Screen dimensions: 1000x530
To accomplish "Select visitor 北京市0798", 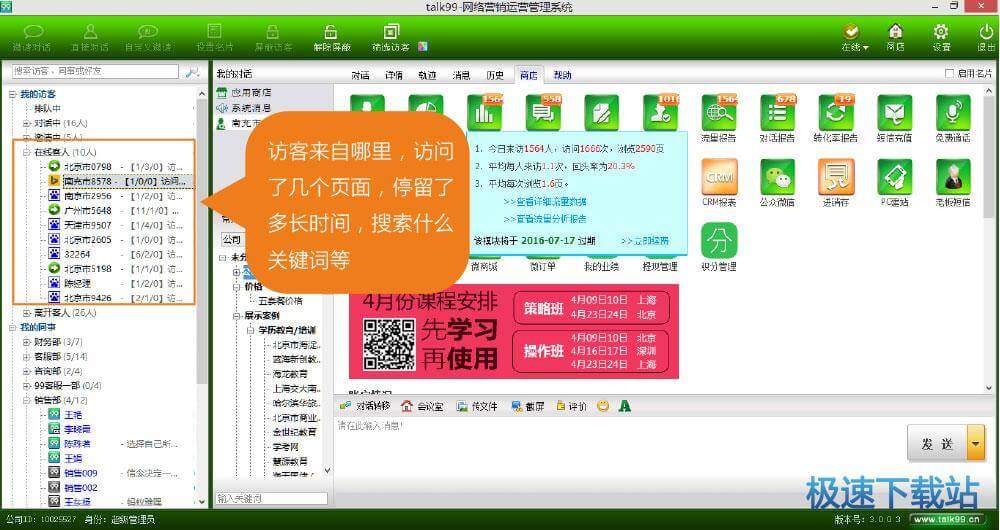I will (x=88, y=166).
